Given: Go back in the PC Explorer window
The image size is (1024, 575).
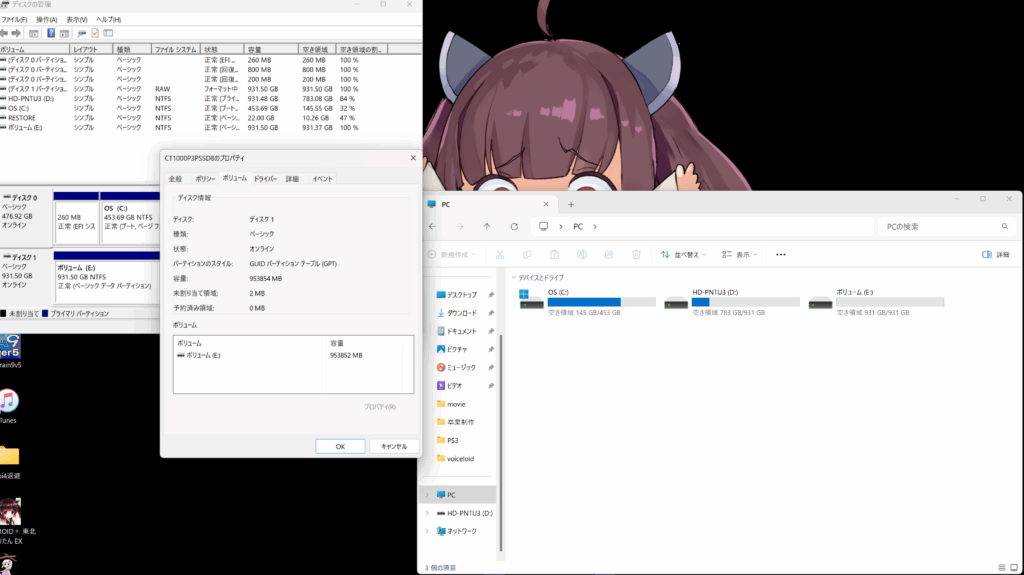Looking at the screenshot, I should [432, 227].
